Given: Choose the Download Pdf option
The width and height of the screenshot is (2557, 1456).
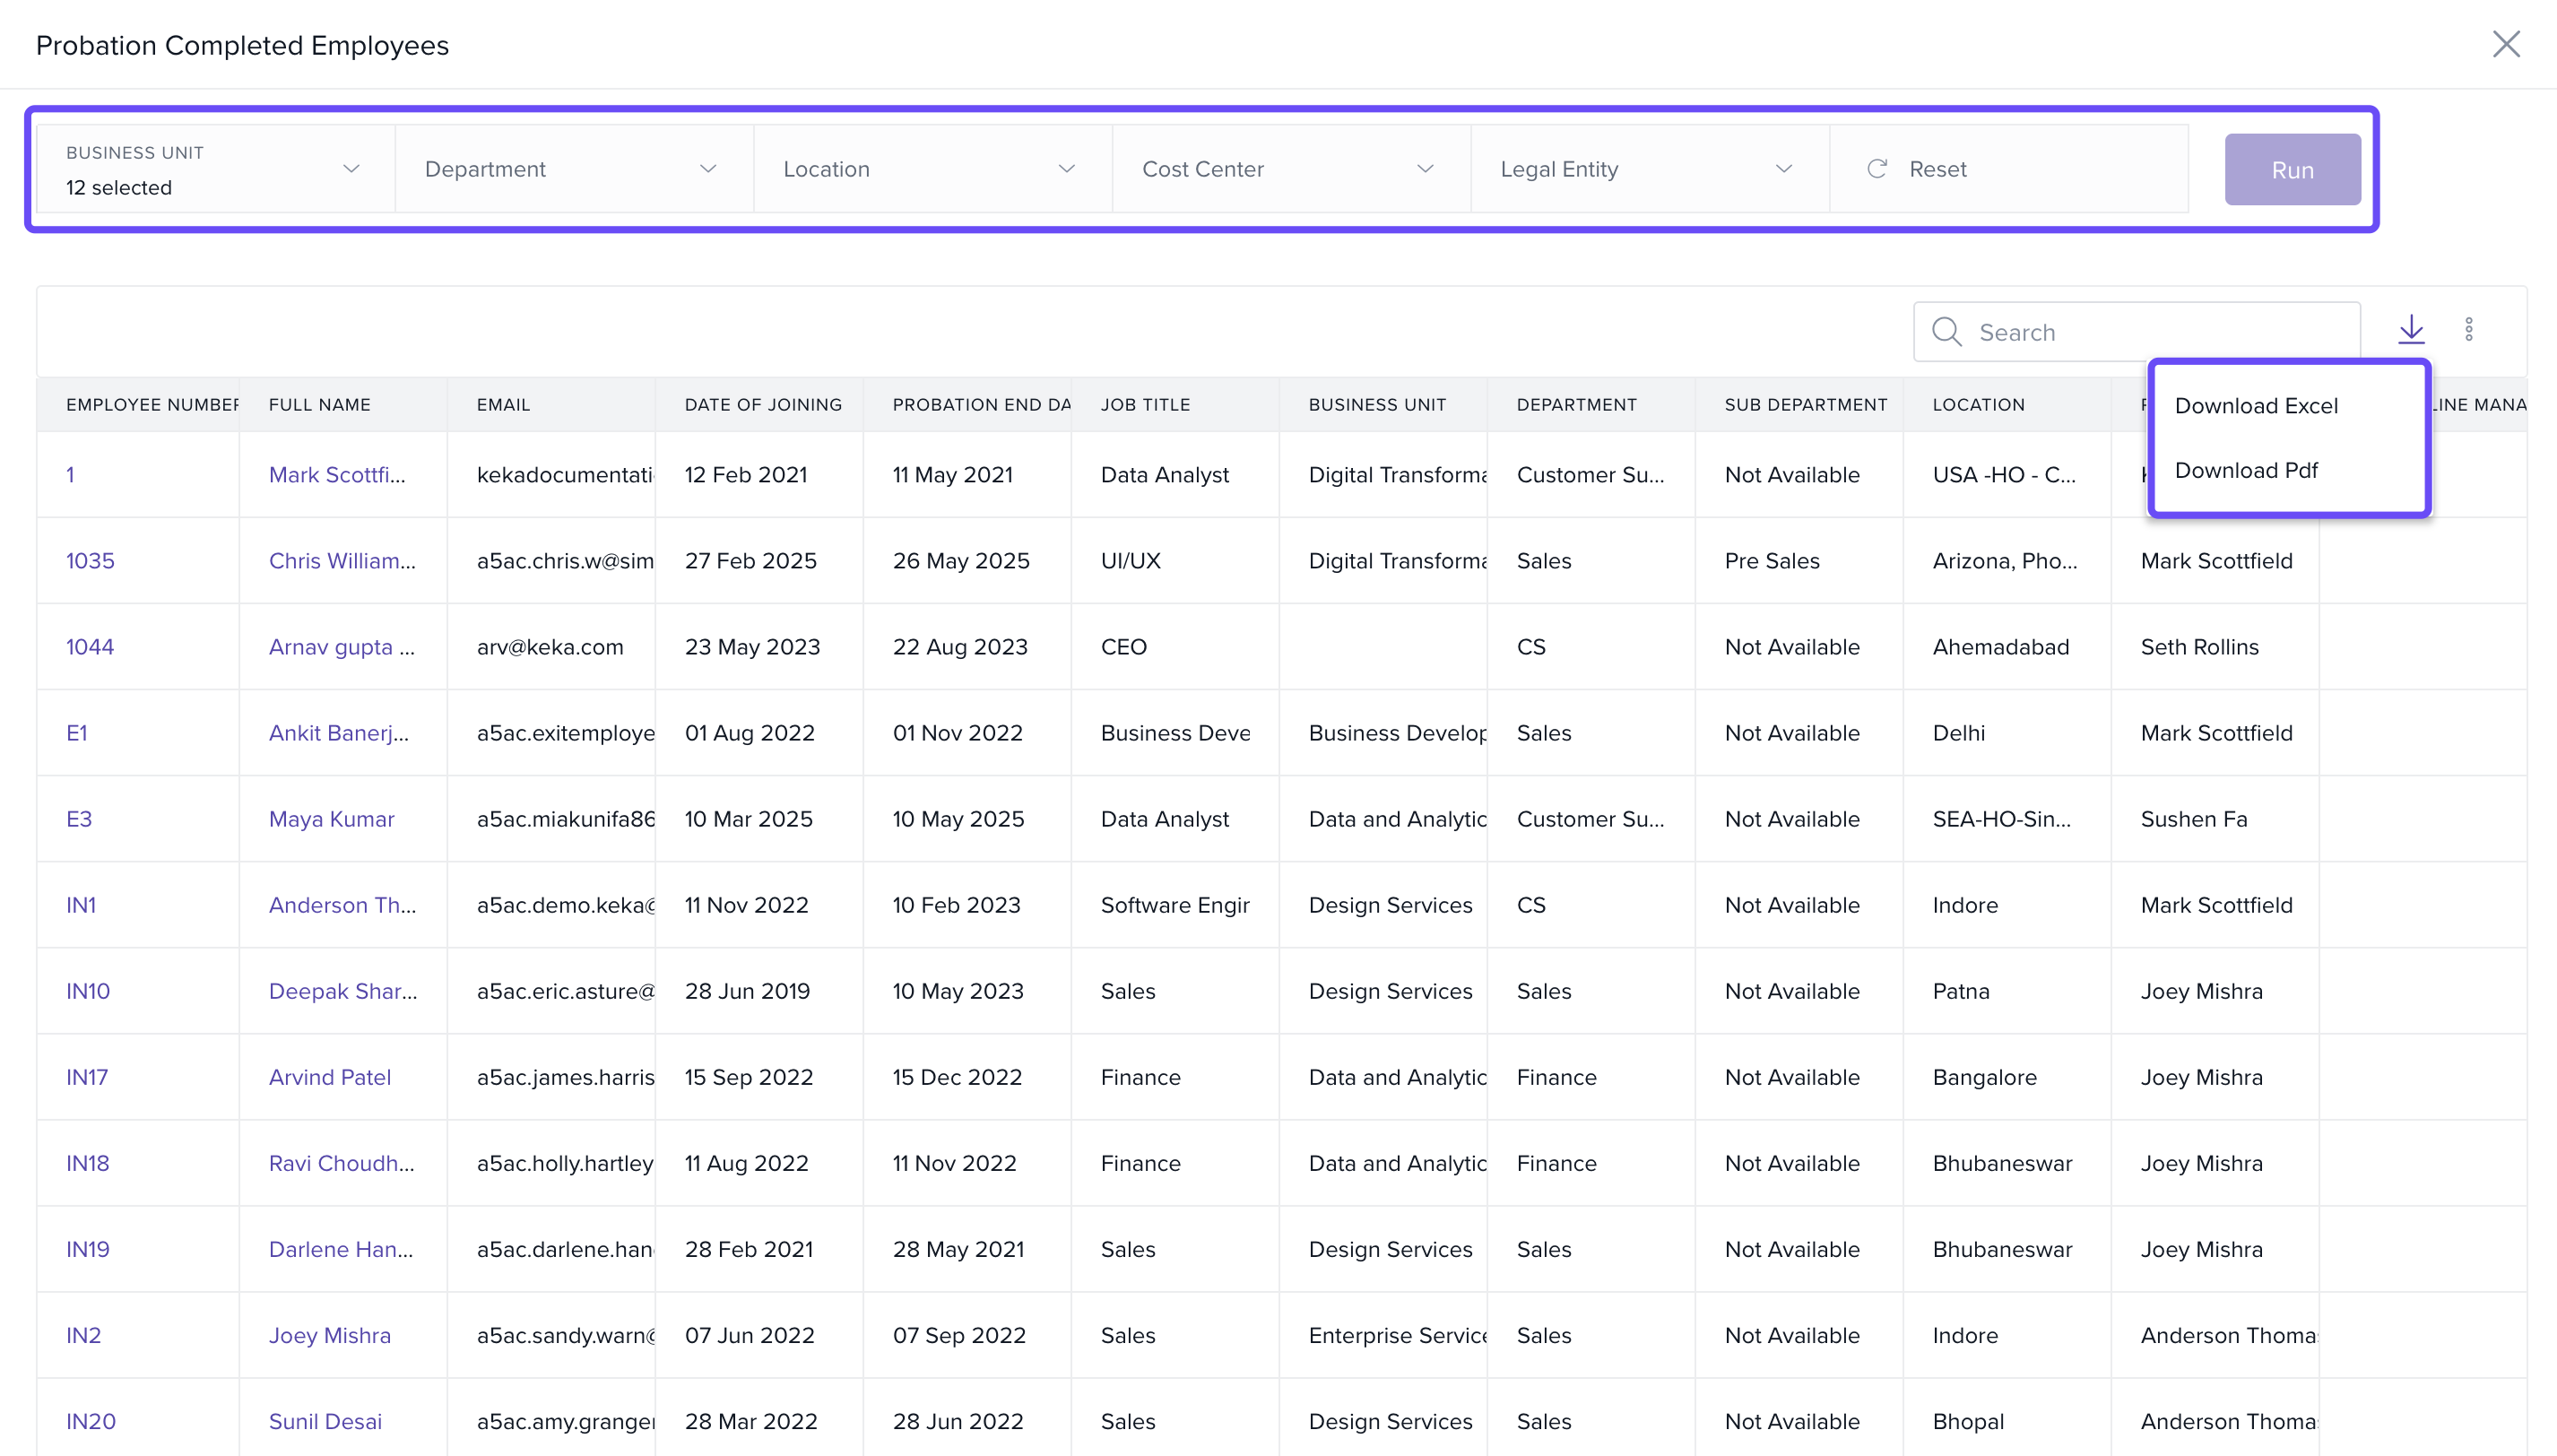Looking at the screenshot, I should (2245, 470).
